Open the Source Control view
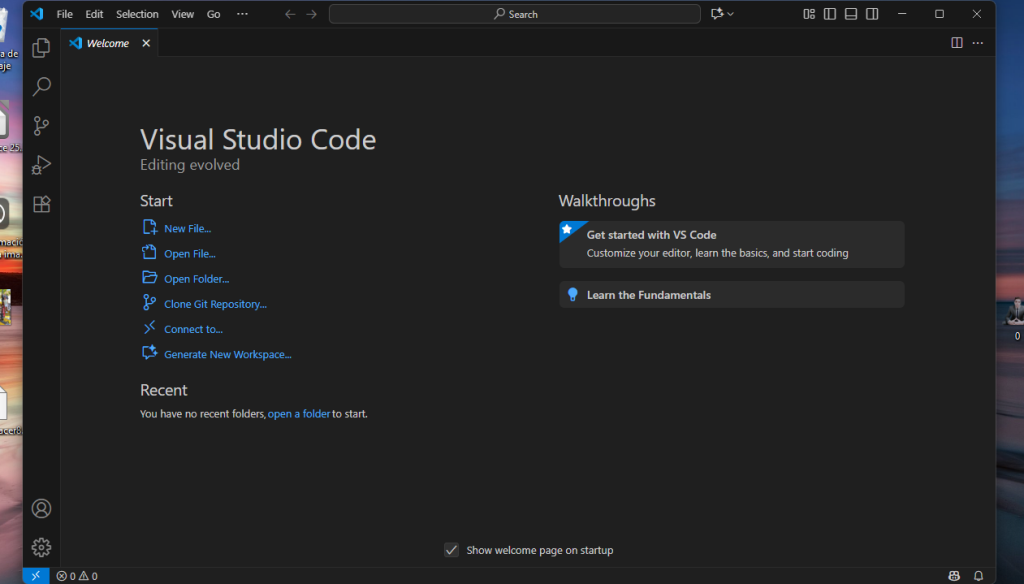The width and height of the screenshot is (1024, 584). point(41,126)
